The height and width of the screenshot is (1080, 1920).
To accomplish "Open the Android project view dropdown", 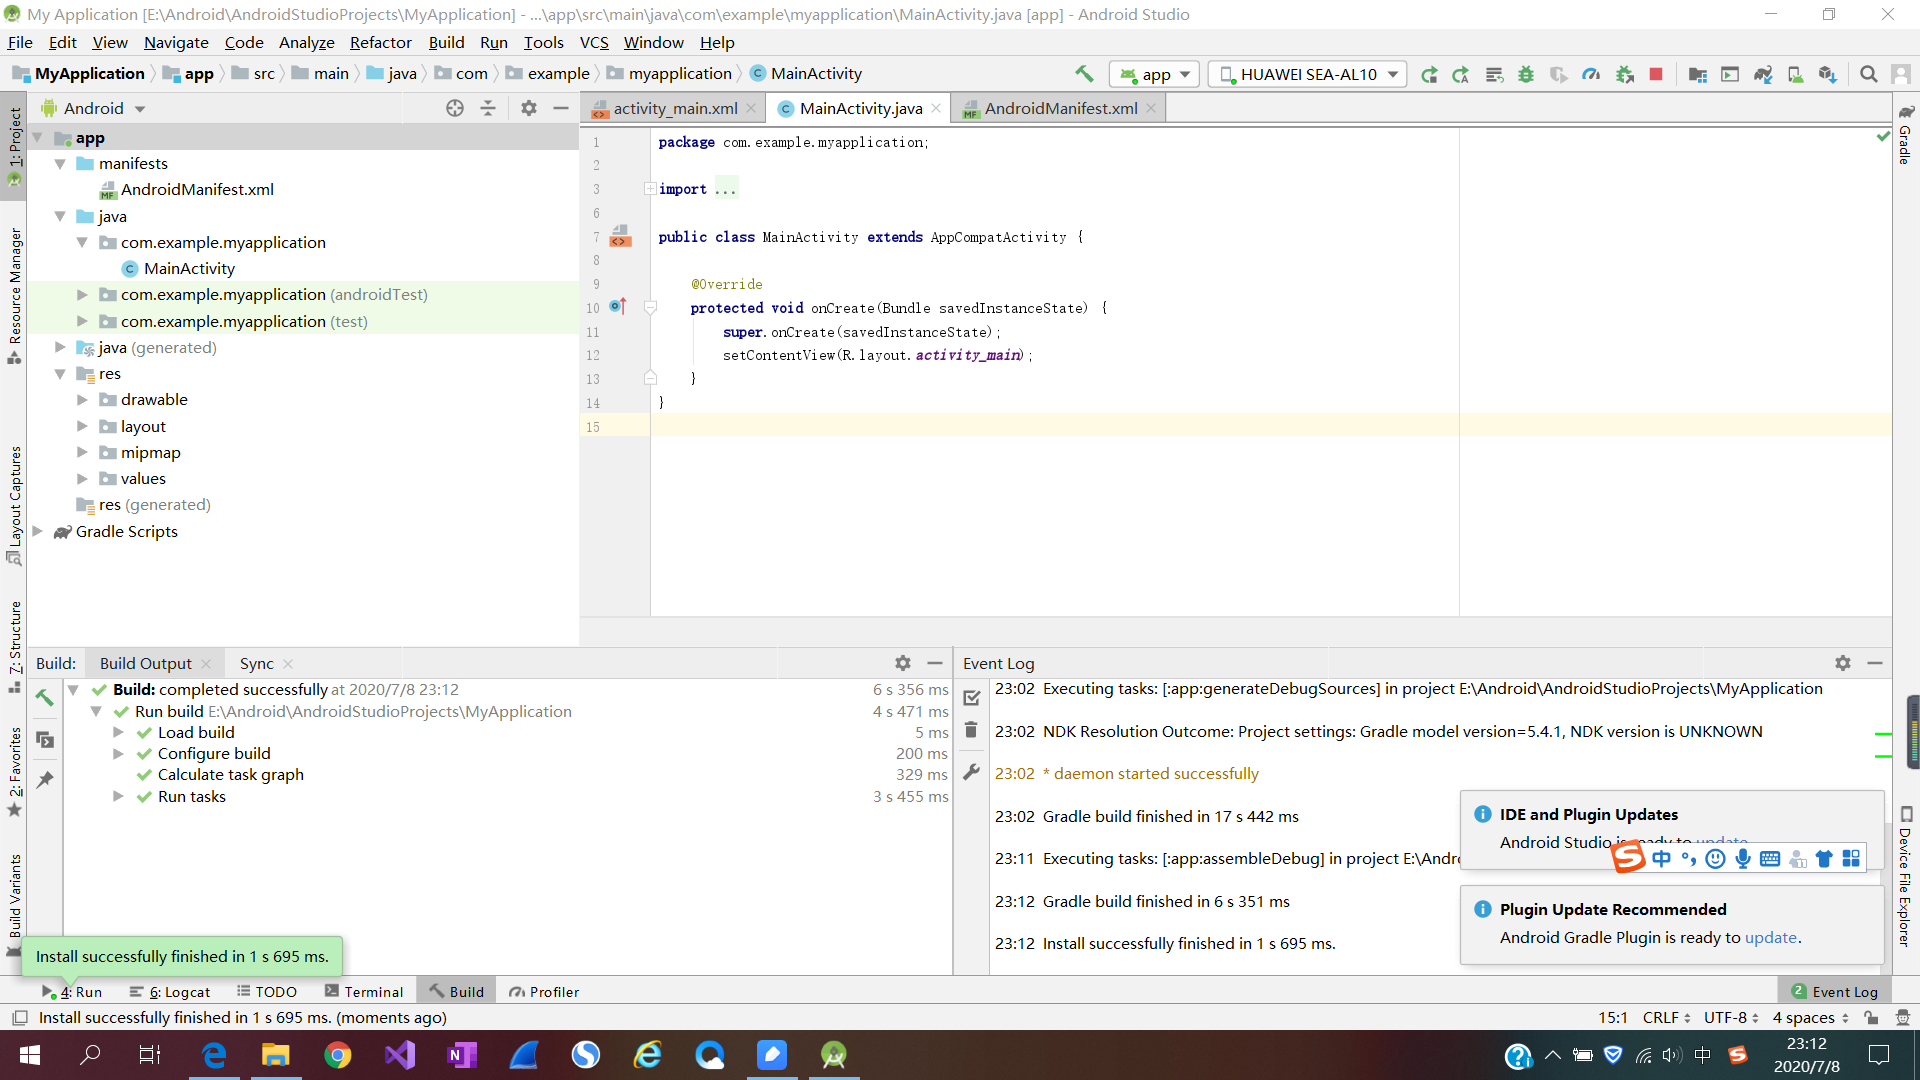I will pyautogui.click(x=94, y=108).
